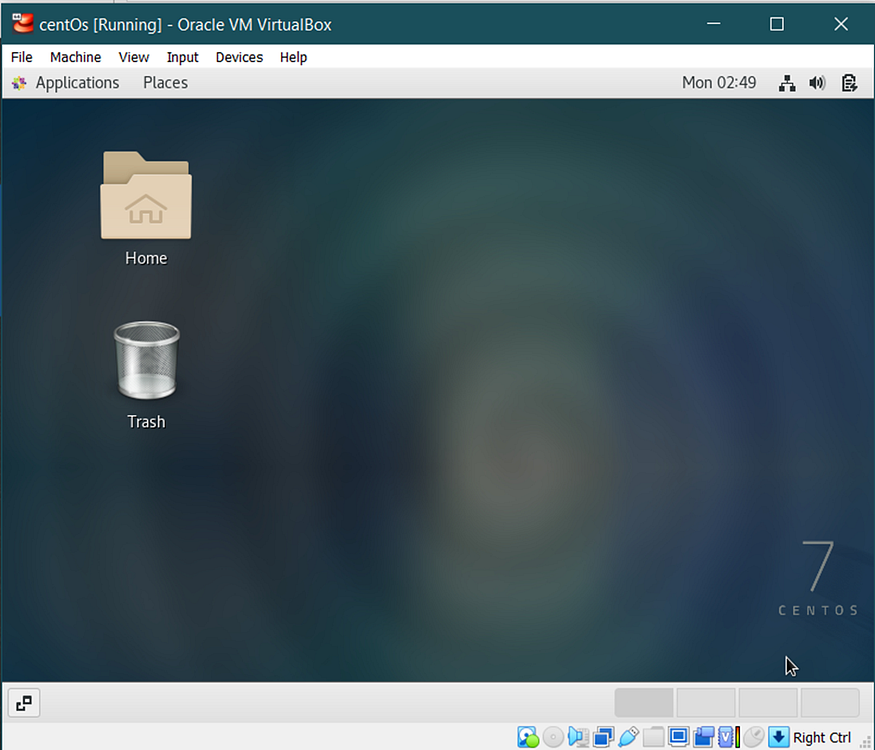Click the power status tray icon
875x750 pixels.
[849, 83]
